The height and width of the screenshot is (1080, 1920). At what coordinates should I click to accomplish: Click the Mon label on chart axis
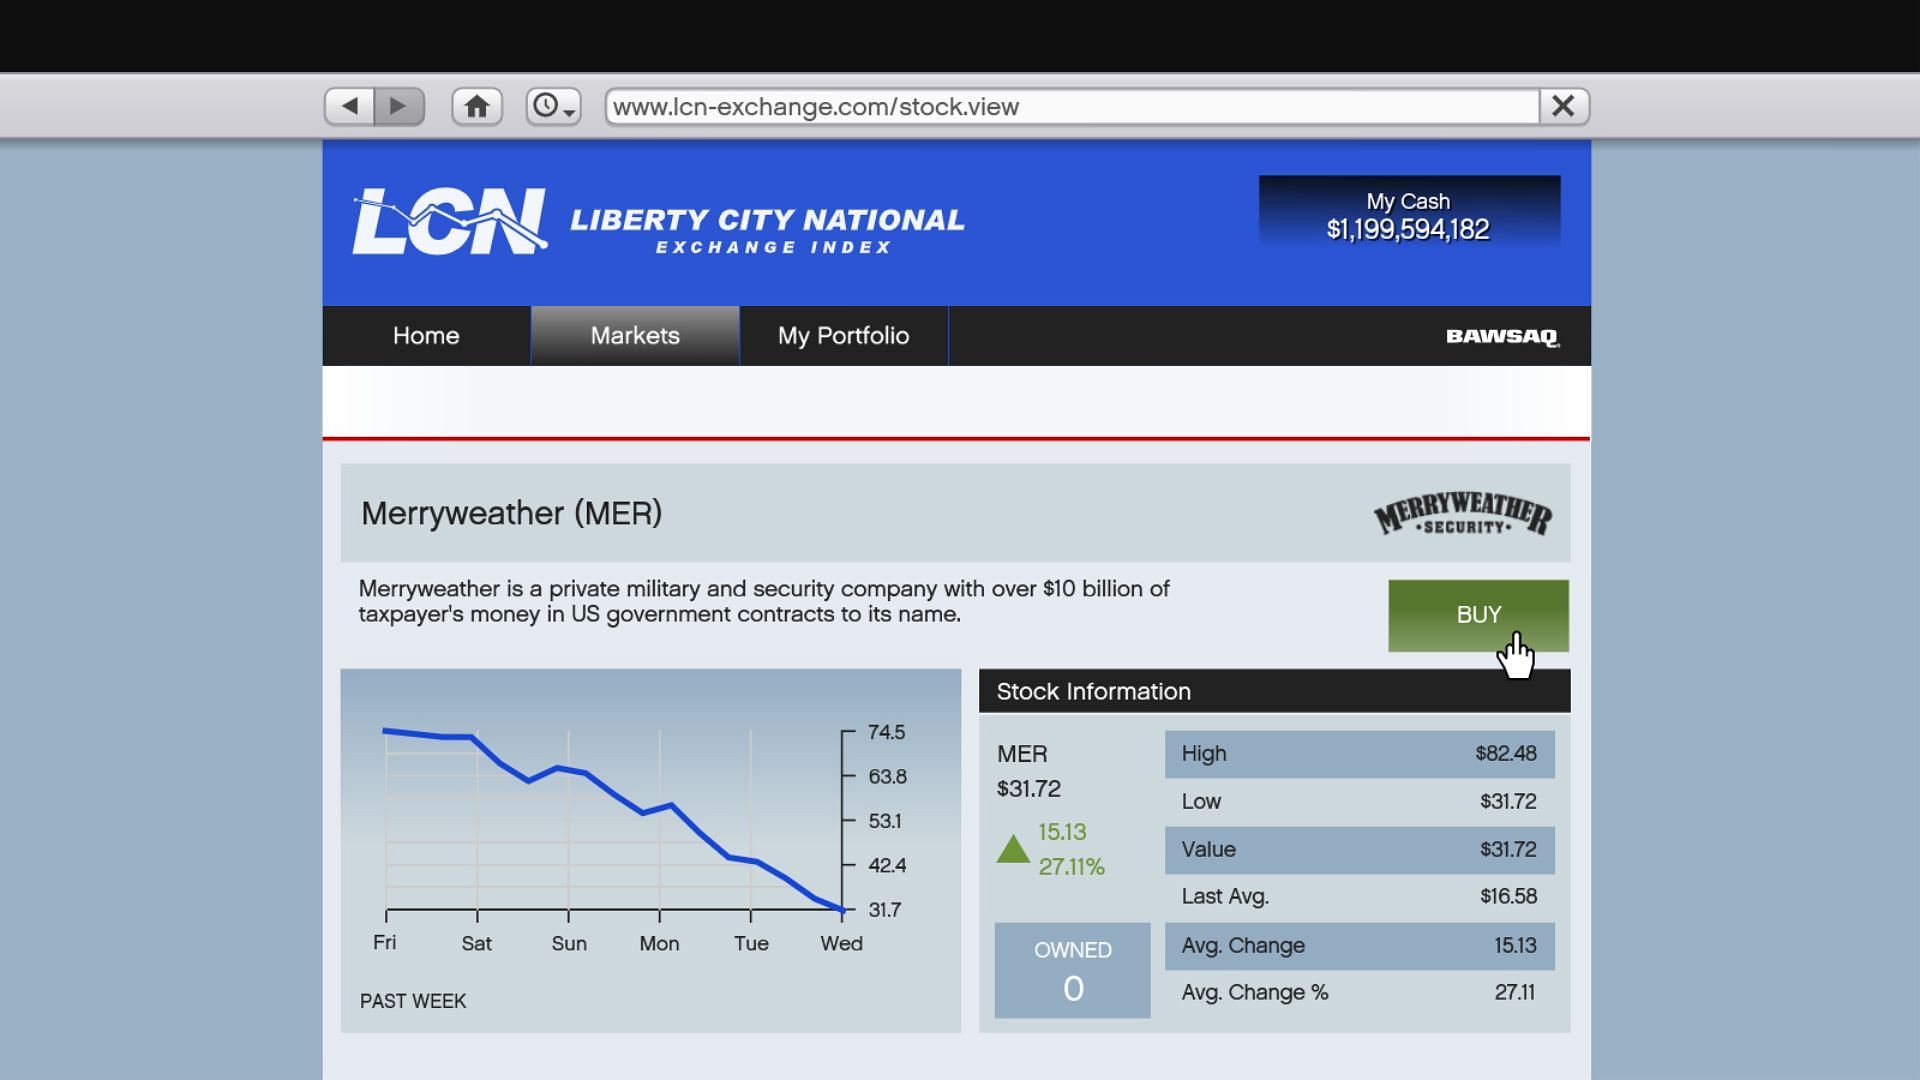[x=659, y=944]
